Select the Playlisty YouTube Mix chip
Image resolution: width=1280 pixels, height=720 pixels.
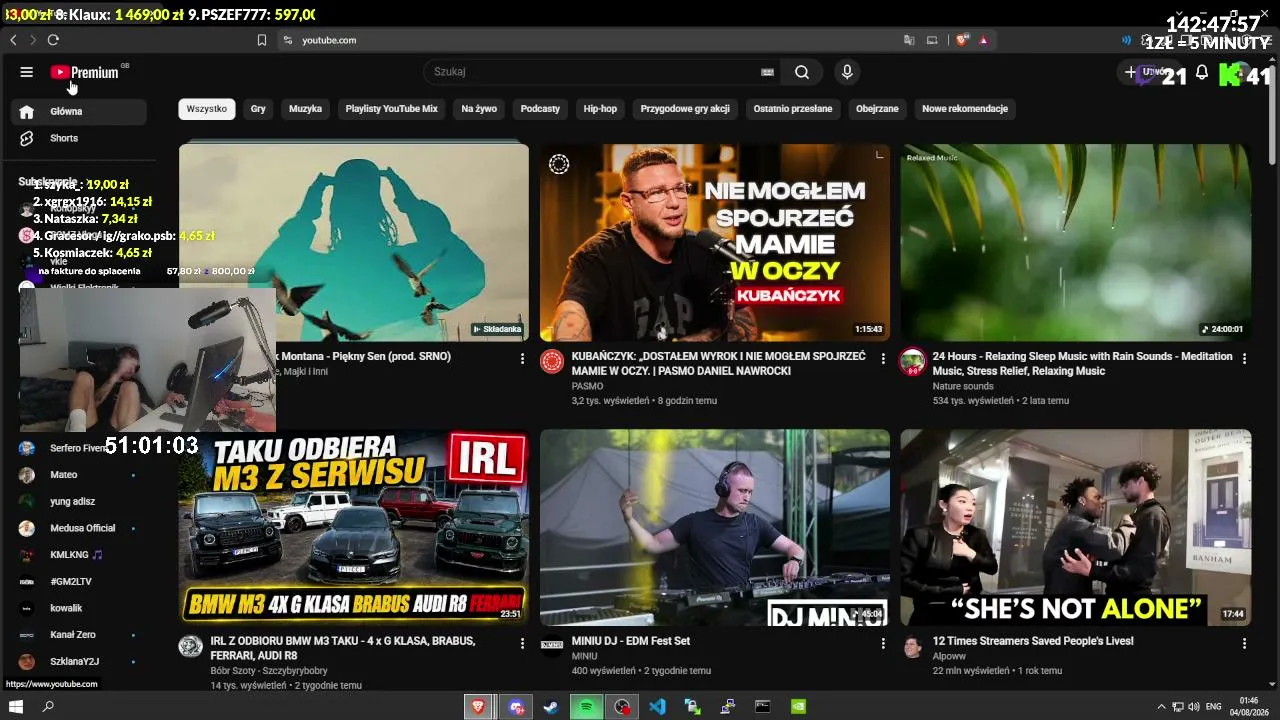pos(392,109)
